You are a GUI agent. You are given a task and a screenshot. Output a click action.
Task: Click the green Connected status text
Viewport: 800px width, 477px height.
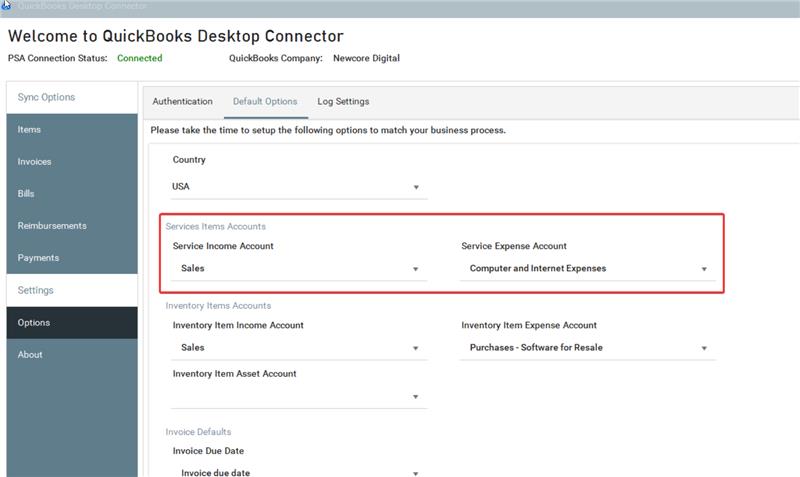140,58
